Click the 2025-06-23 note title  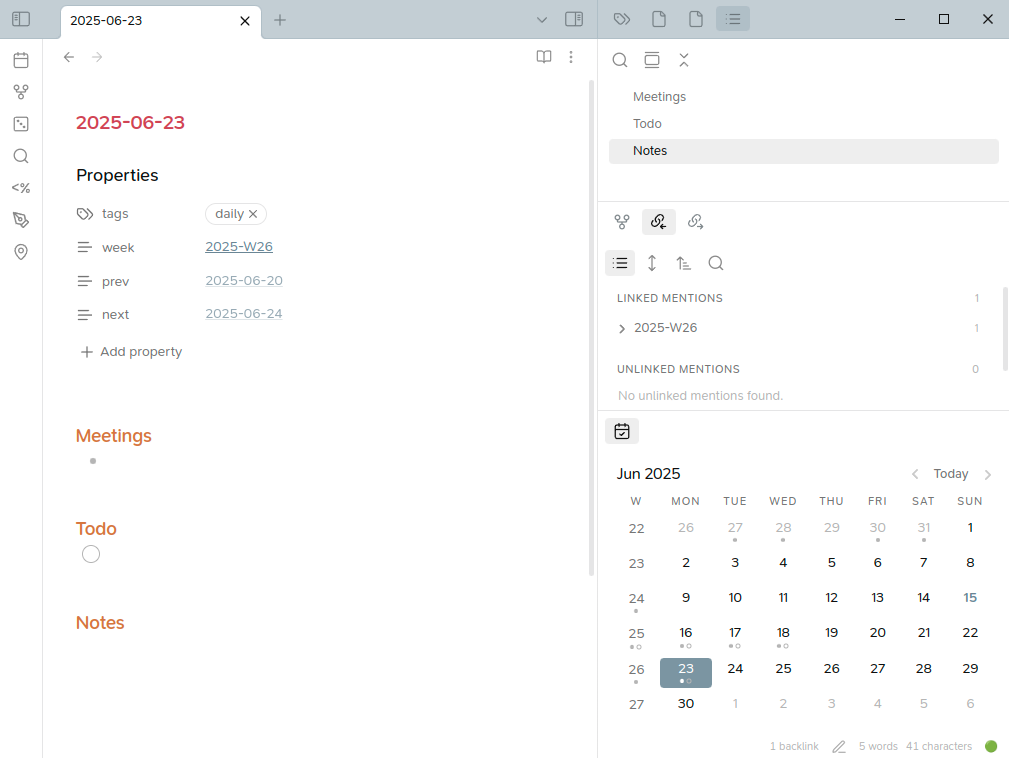point(131,123)
